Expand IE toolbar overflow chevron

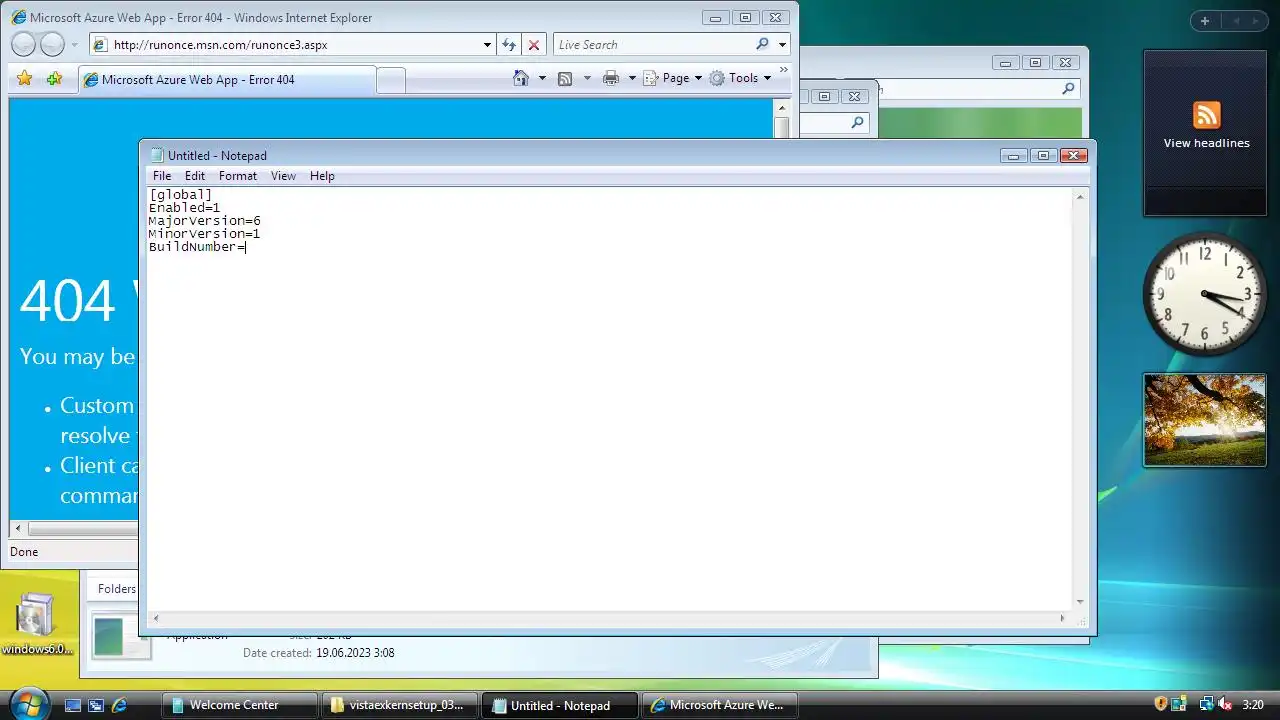[x=783, y=71]
